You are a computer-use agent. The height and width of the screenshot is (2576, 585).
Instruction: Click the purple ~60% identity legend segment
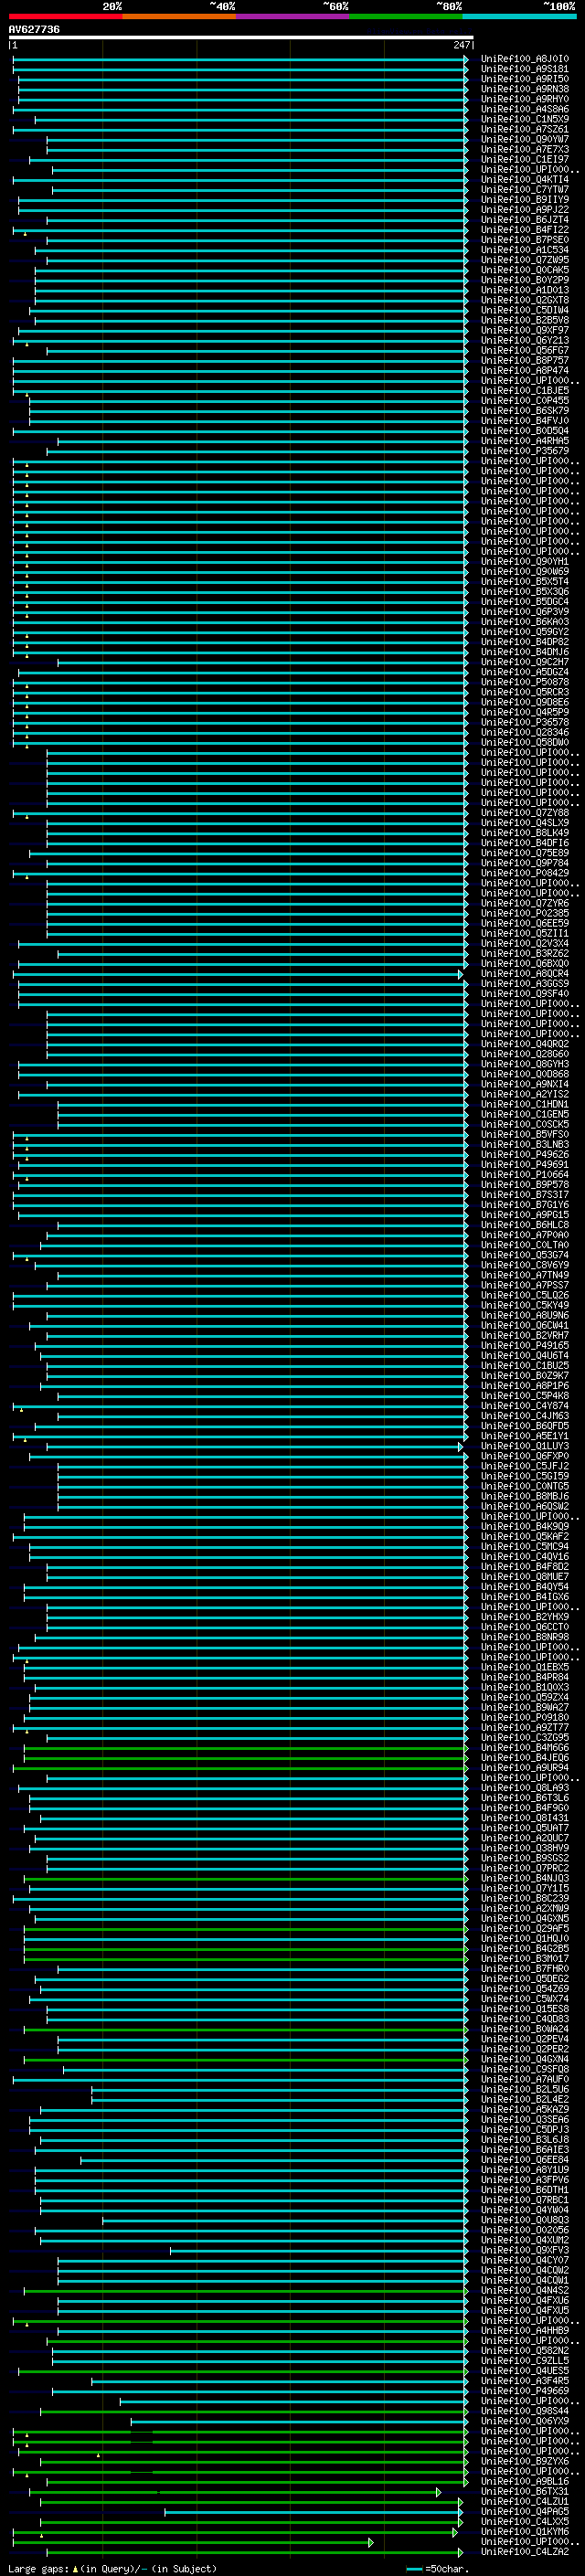coord(293,16)
